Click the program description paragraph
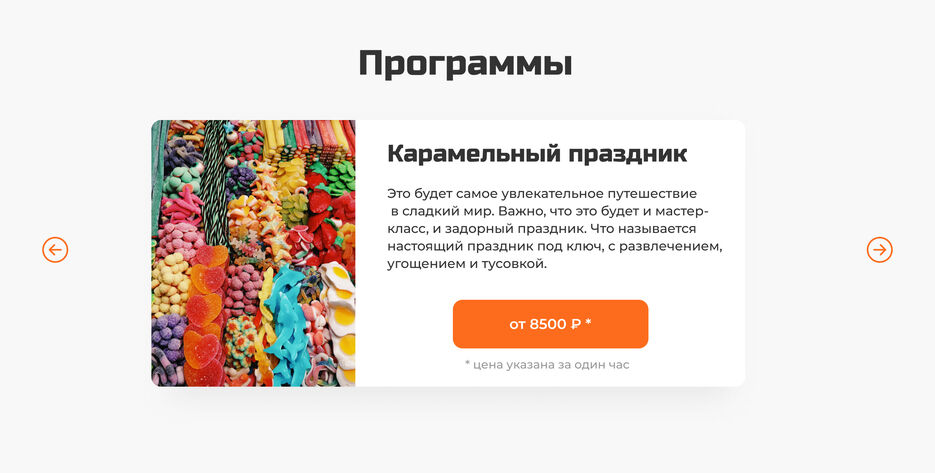This screenshot has height=473, width=935. (555, 228)
